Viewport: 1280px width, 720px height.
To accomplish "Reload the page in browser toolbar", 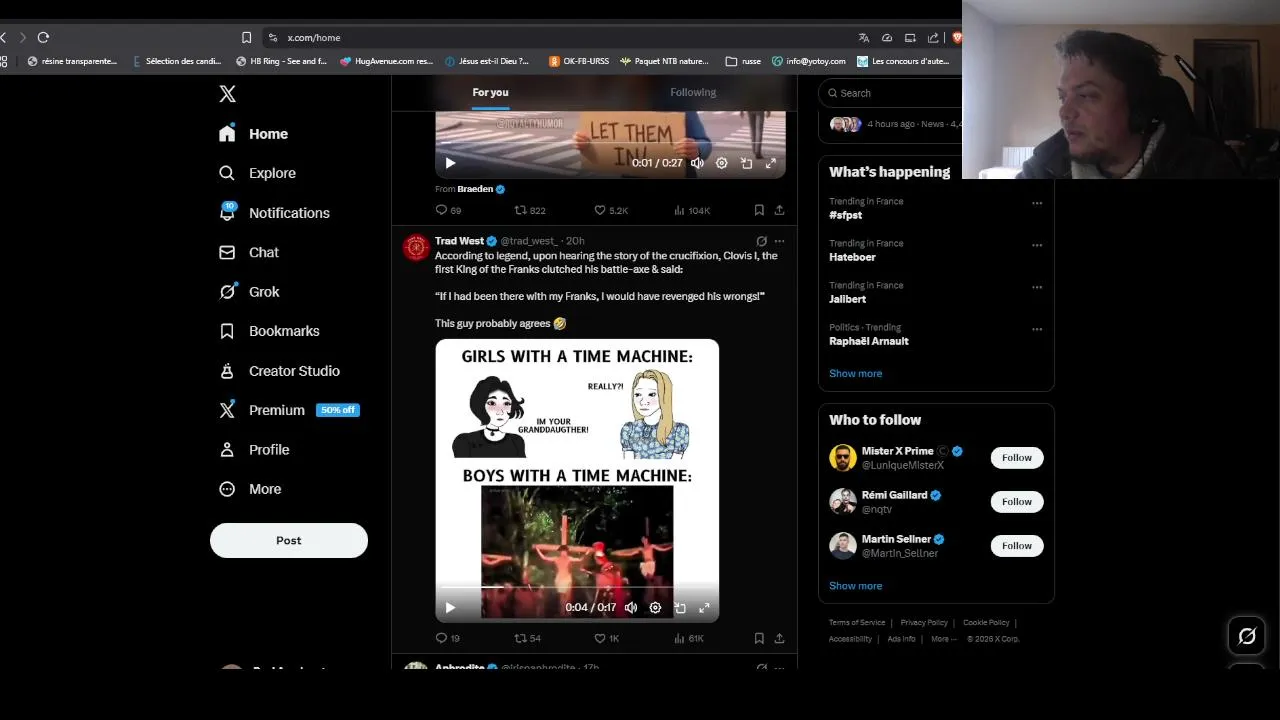I will click(x=43, y=37).
